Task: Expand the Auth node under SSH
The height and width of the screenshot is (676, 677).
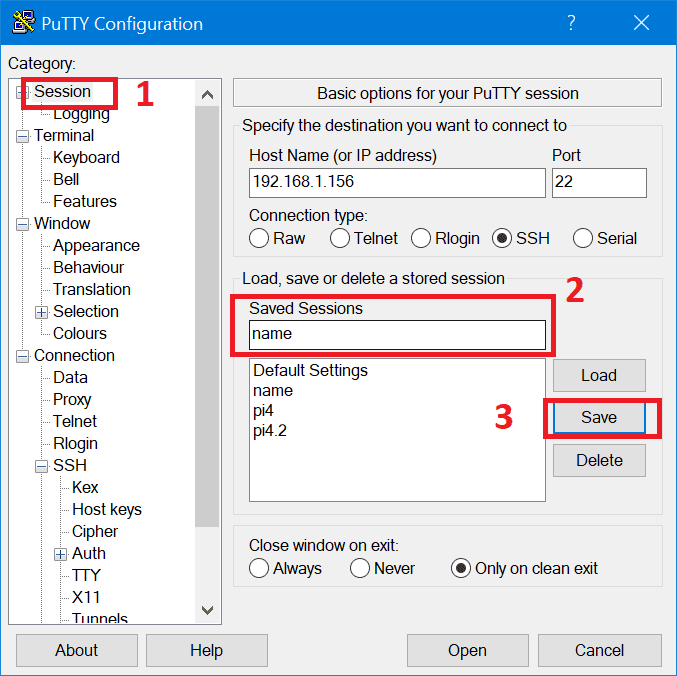Action: pos(61,554)
